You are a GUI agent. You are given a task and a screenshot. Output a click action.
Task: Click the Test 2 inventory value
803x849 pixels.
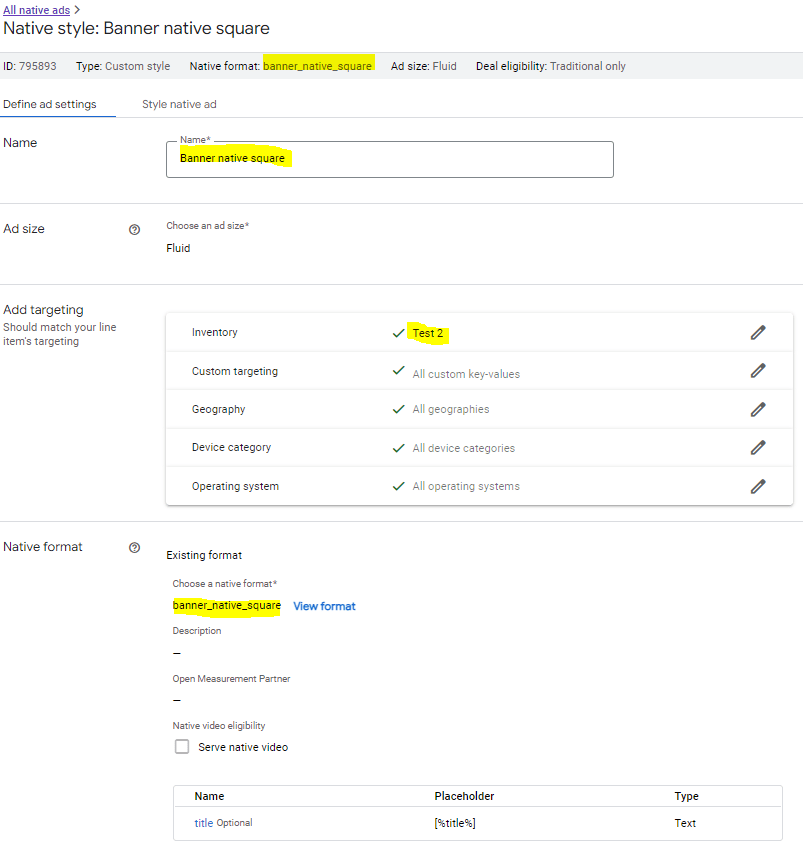coord(427,333)
